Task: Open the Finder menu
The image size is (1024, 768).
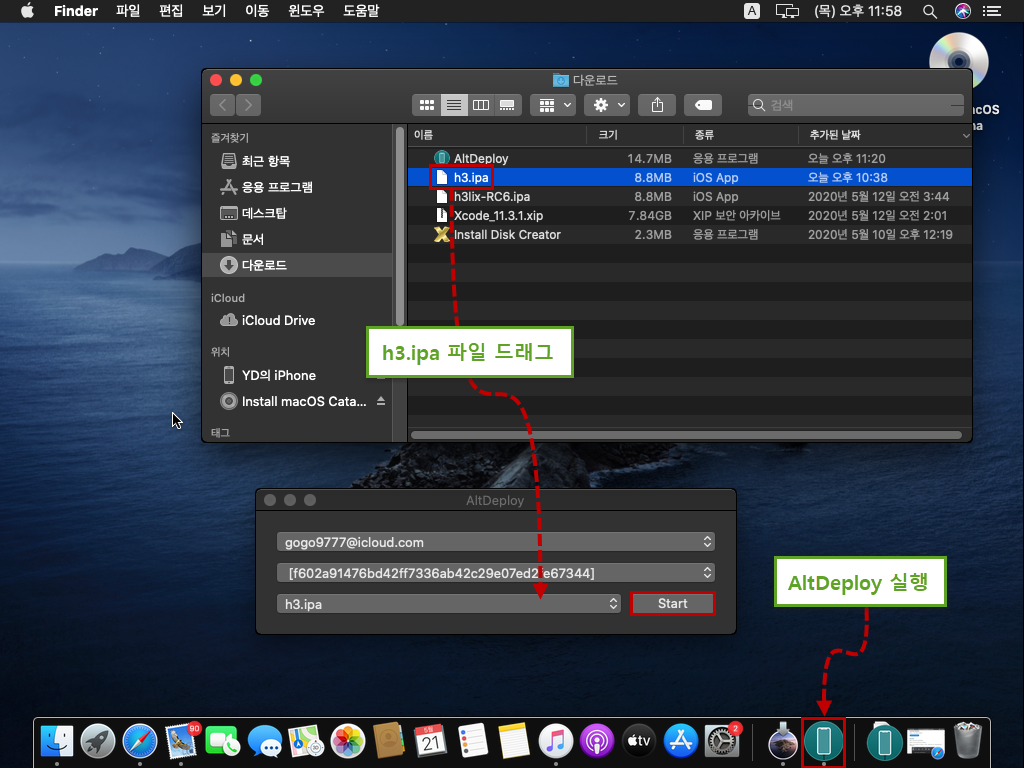Action: click(x=76, y=11)
